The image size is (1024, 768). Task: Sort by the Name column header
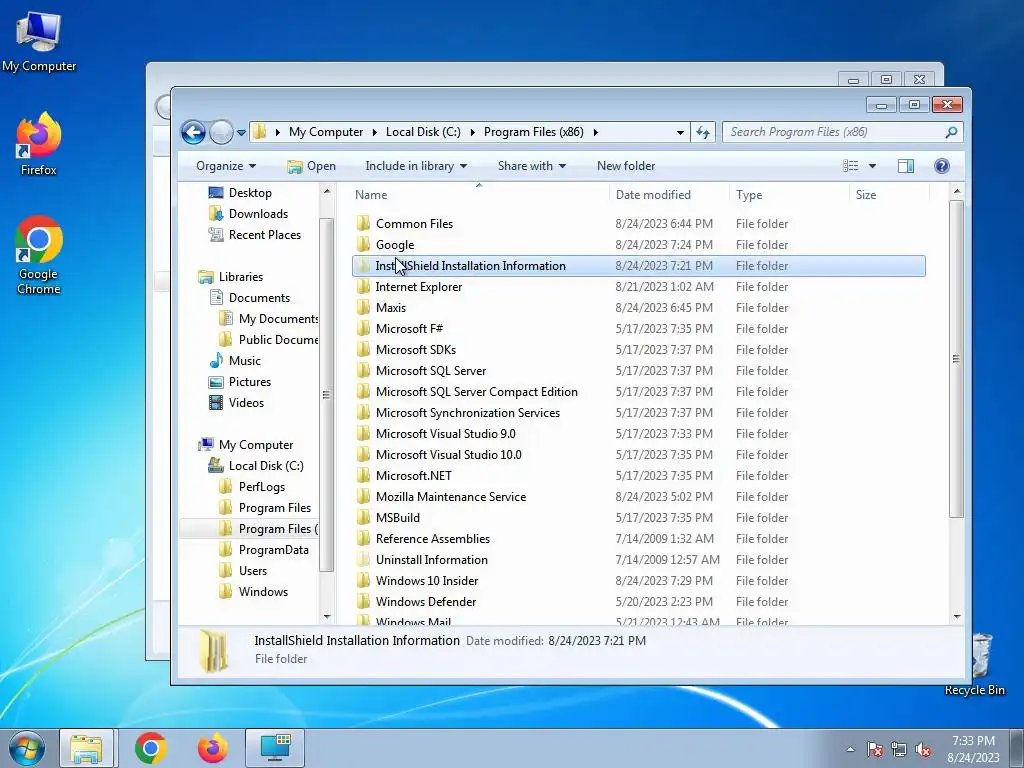tap(371, 195)
